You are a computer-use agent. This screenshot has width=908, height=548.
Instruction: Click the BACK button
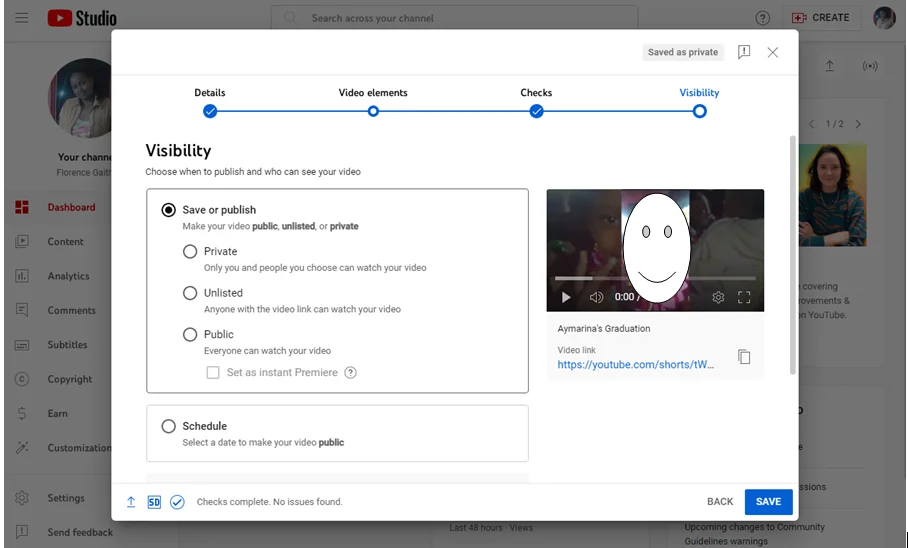(x=720, y=502)
